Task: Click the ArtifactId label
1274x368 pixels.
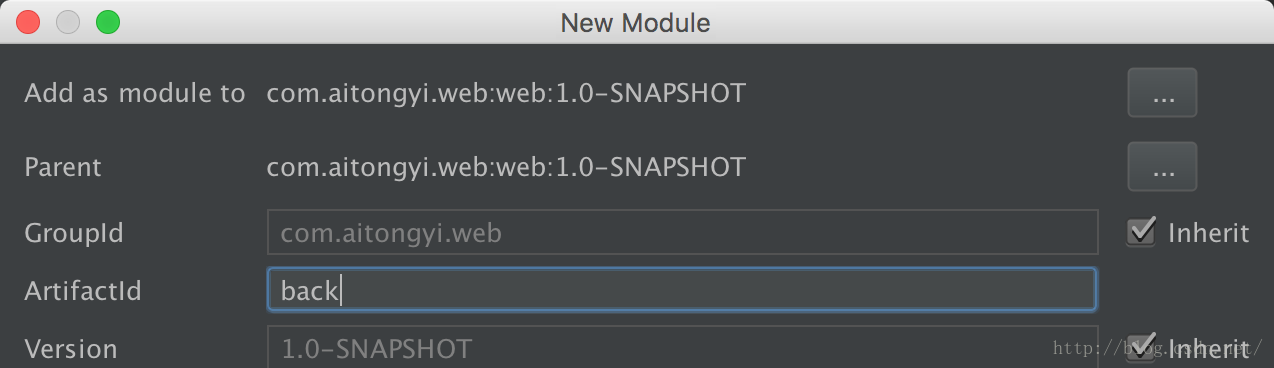Action: [83, 291]
